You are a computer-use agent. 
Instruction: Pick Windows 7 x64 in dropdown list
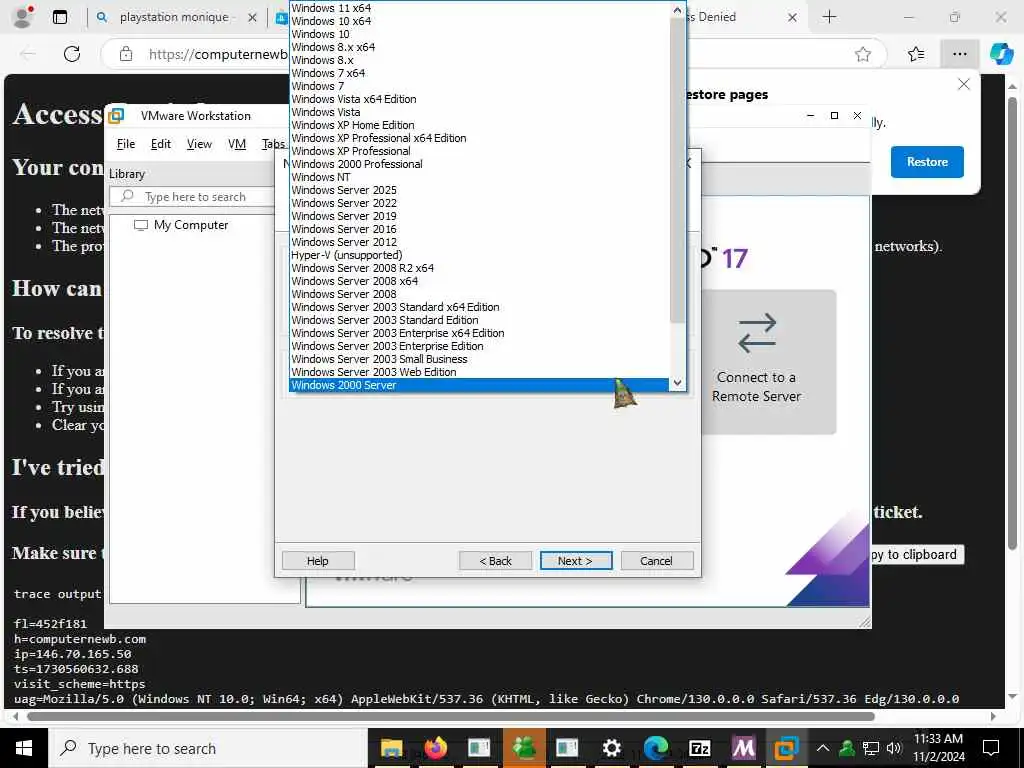coord(479,73)
